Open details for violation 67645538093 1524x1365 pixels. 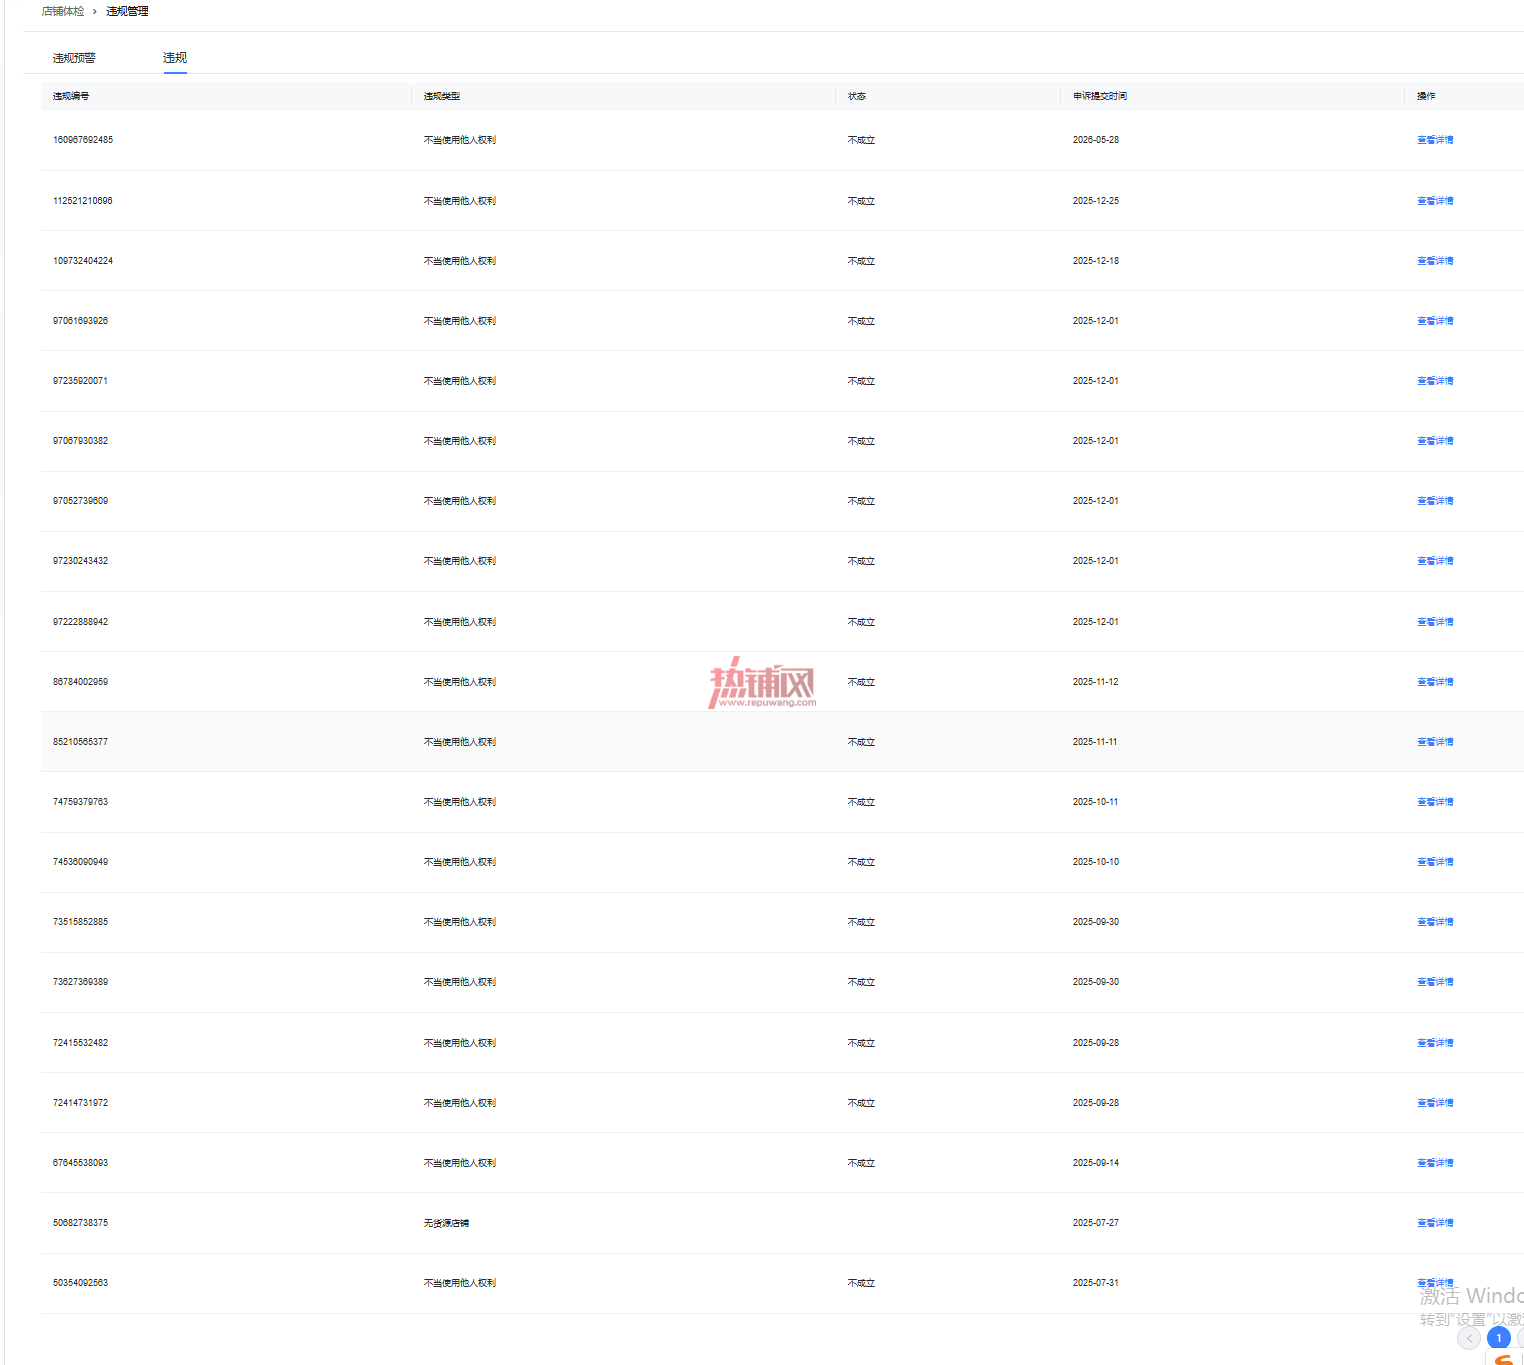coord(1435,1163)
